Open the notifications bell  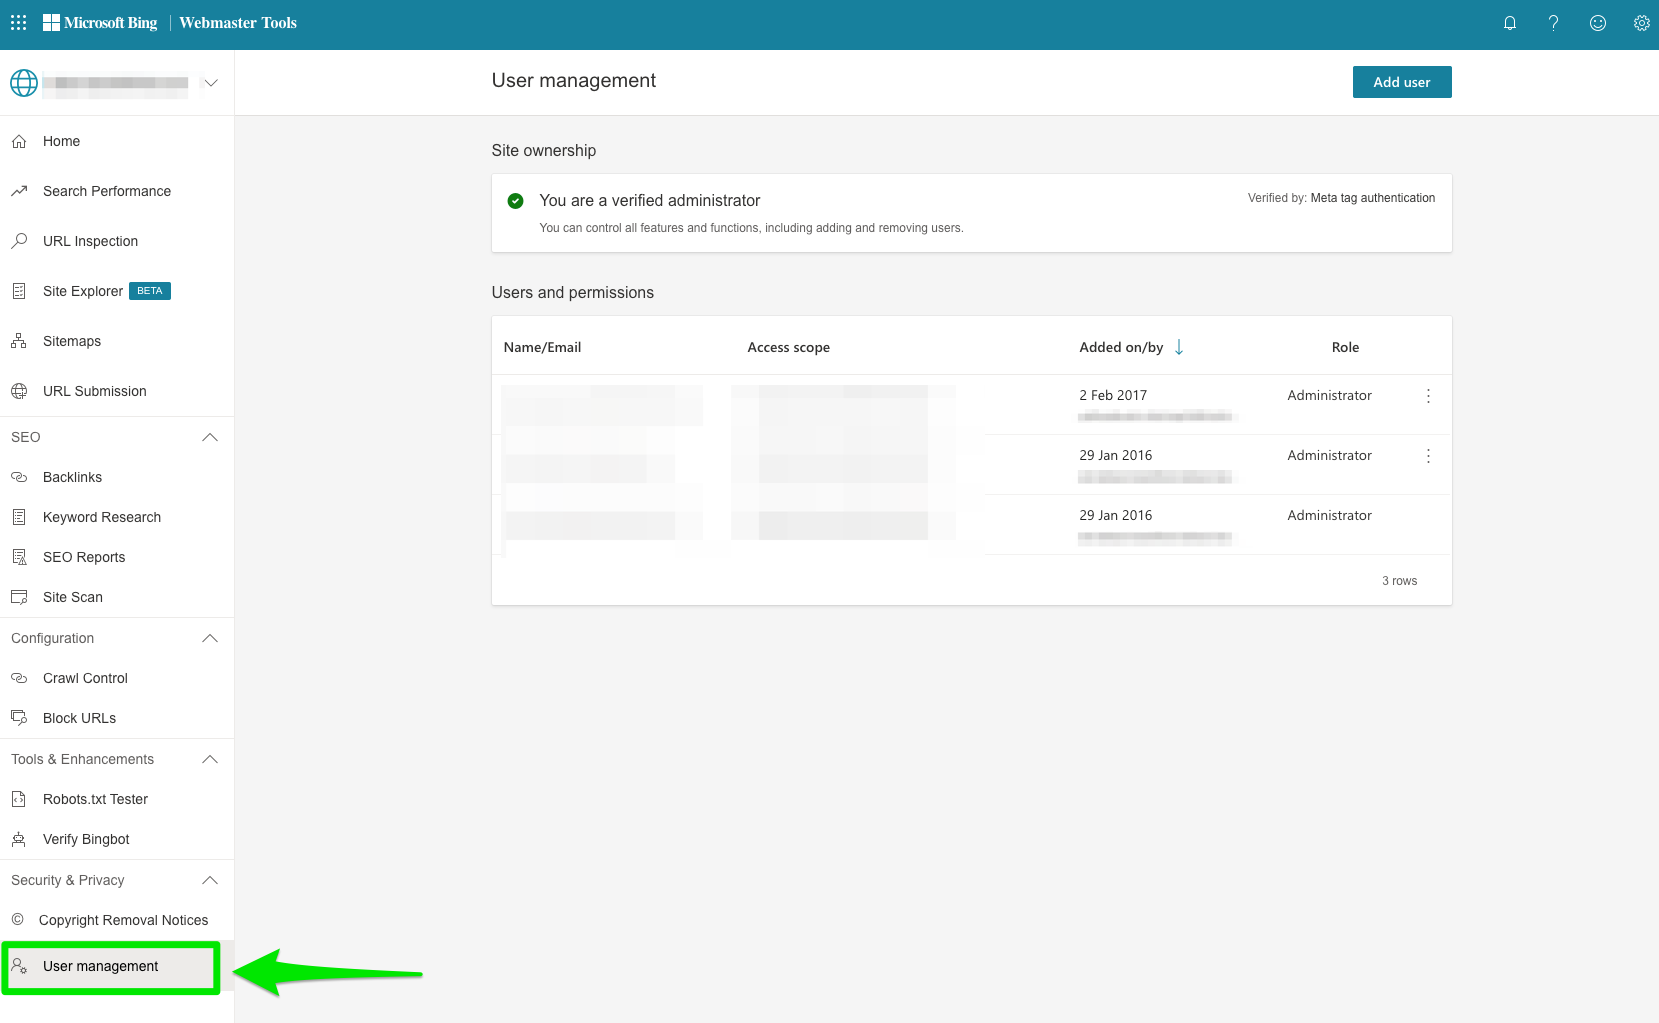[x=1510, y=22]
